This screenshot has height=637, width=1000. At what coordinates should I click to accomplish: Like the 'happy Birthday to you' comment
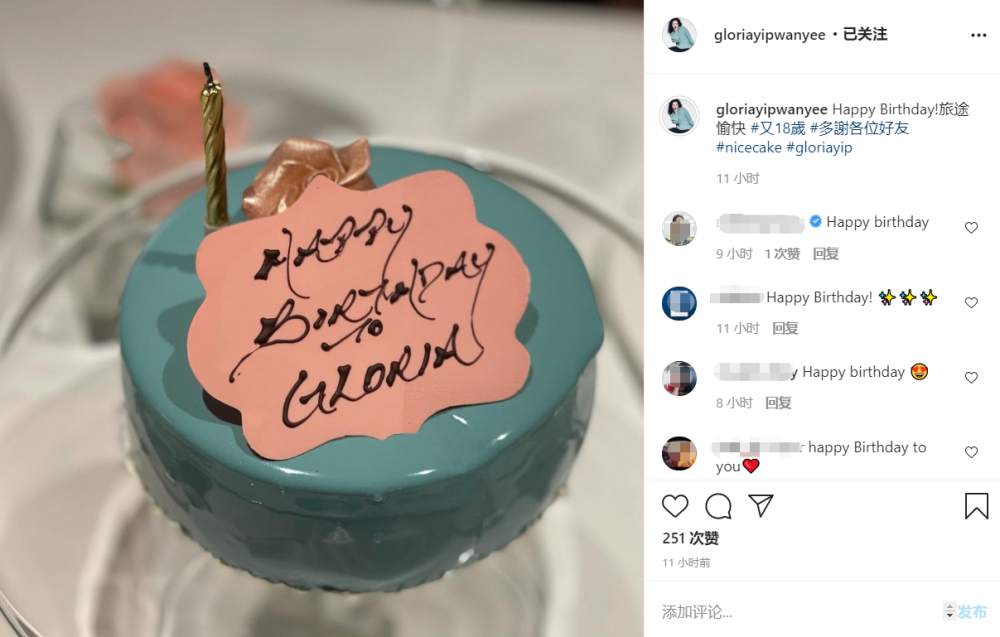(x=971, y=452)
